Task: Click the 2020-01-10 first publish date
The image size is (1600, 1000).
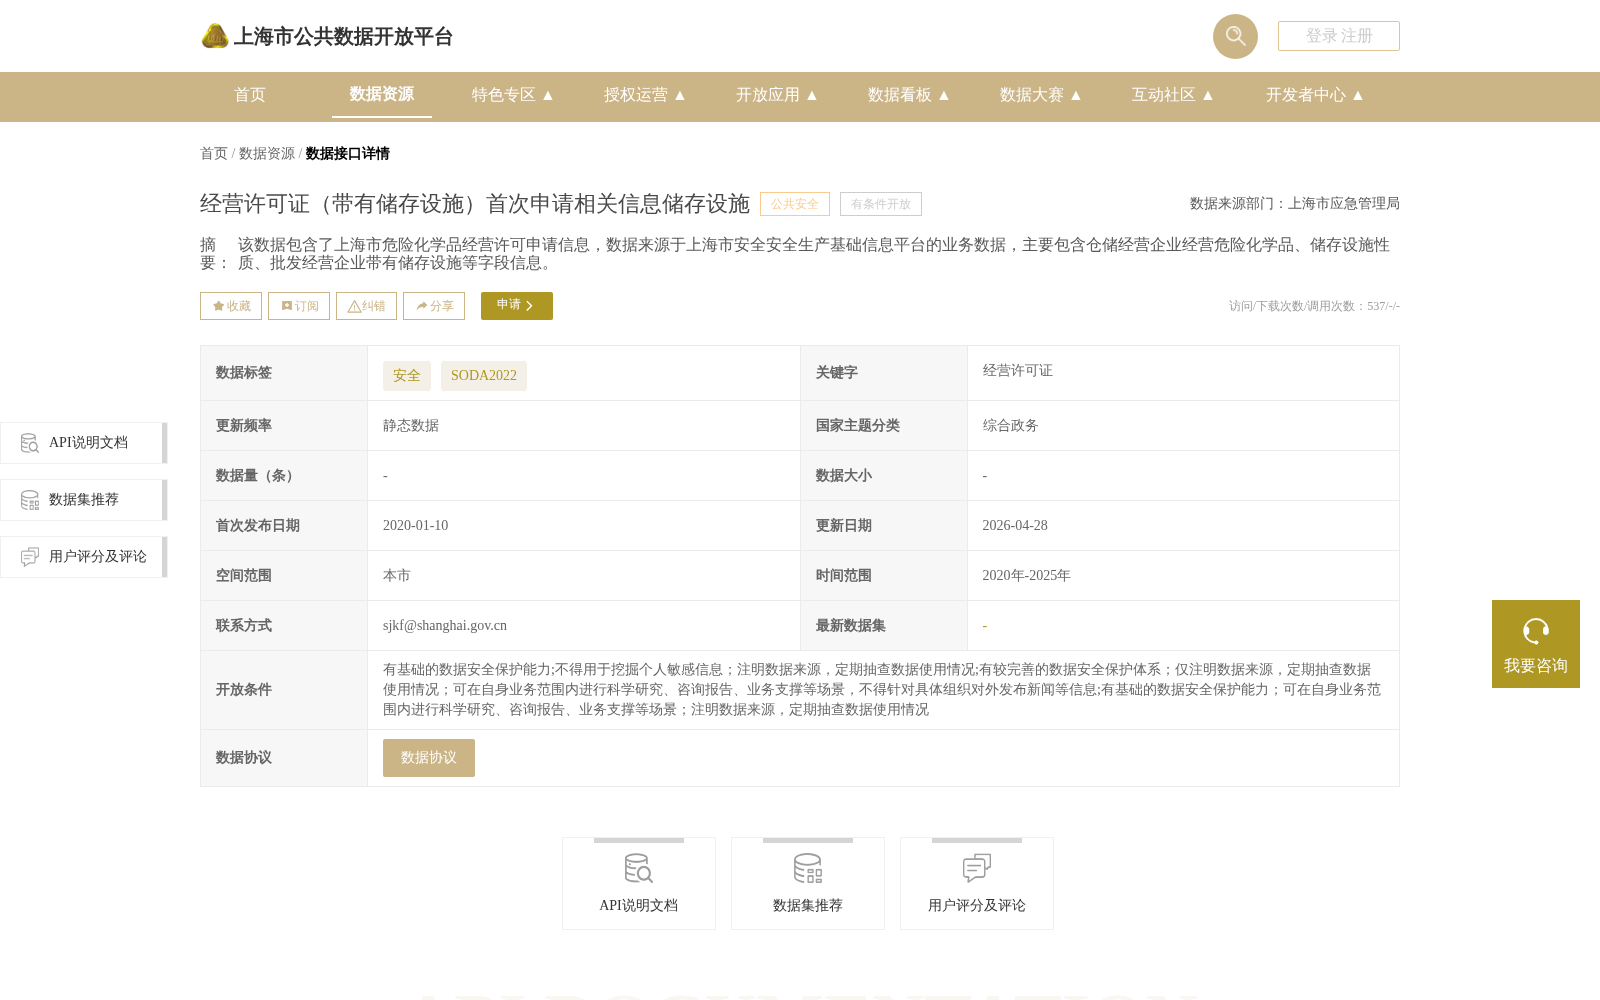Action: pos(416,526)
